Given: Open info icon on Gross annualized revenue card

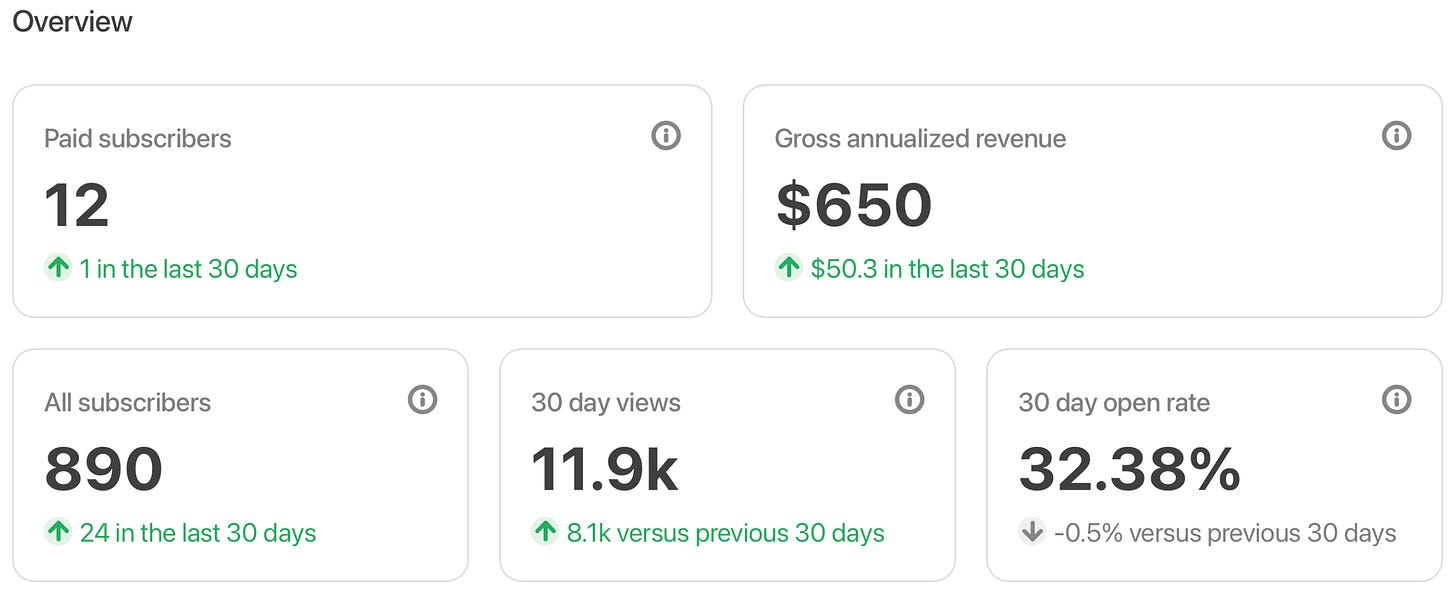Looking at the screenshot, I should (x=1396, y=135).
